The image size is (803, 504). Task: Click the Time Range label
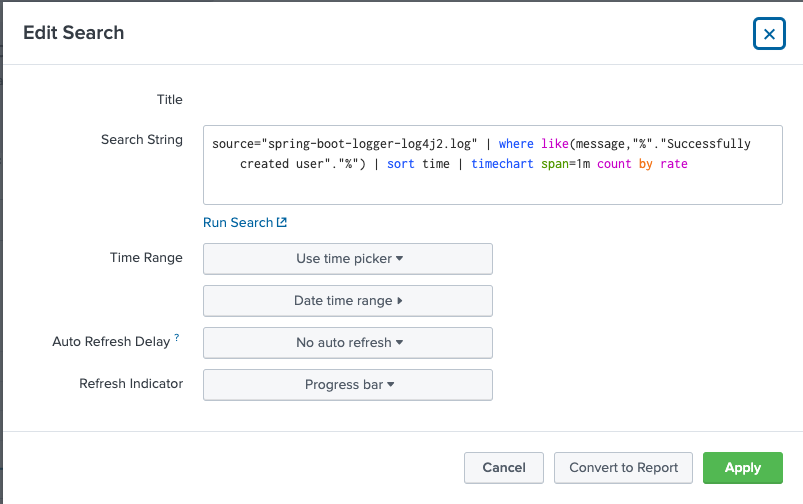pyautogui.click(x=146, y=258)
